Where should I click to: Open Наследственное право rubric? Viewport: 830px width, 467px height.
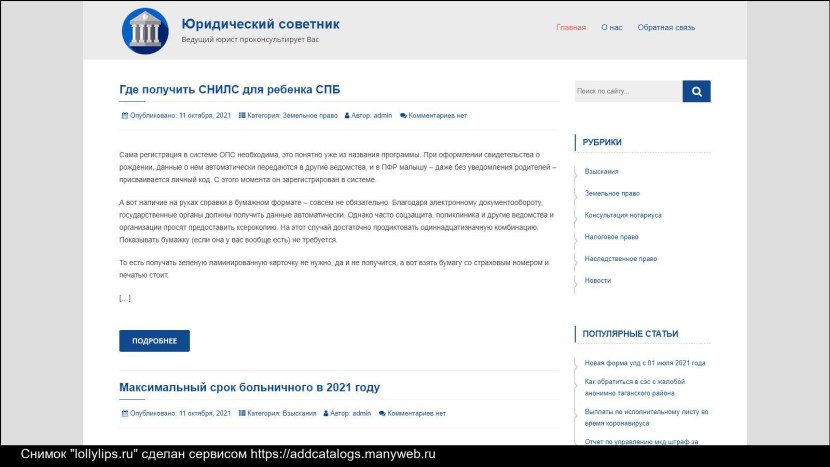pos(620,259)
